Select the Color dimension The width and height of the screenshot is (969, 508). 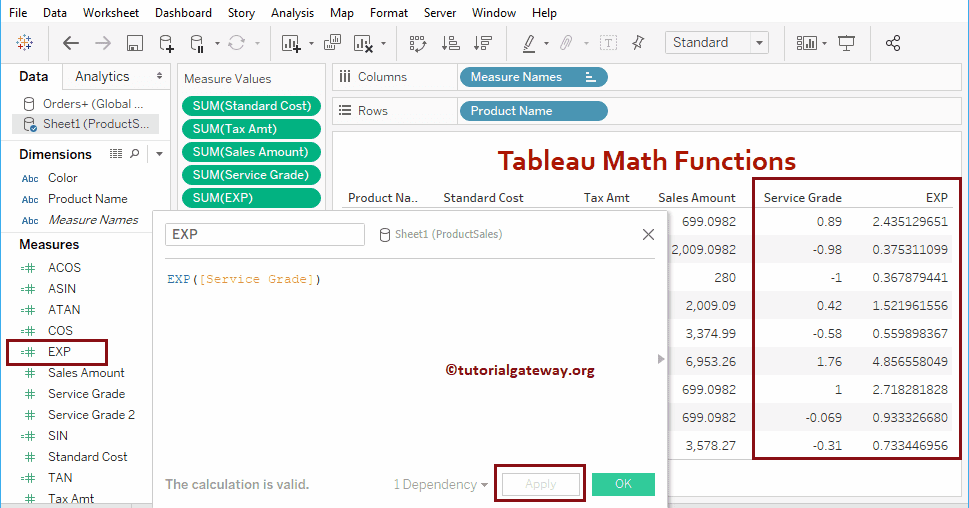[x=62, y=178]
